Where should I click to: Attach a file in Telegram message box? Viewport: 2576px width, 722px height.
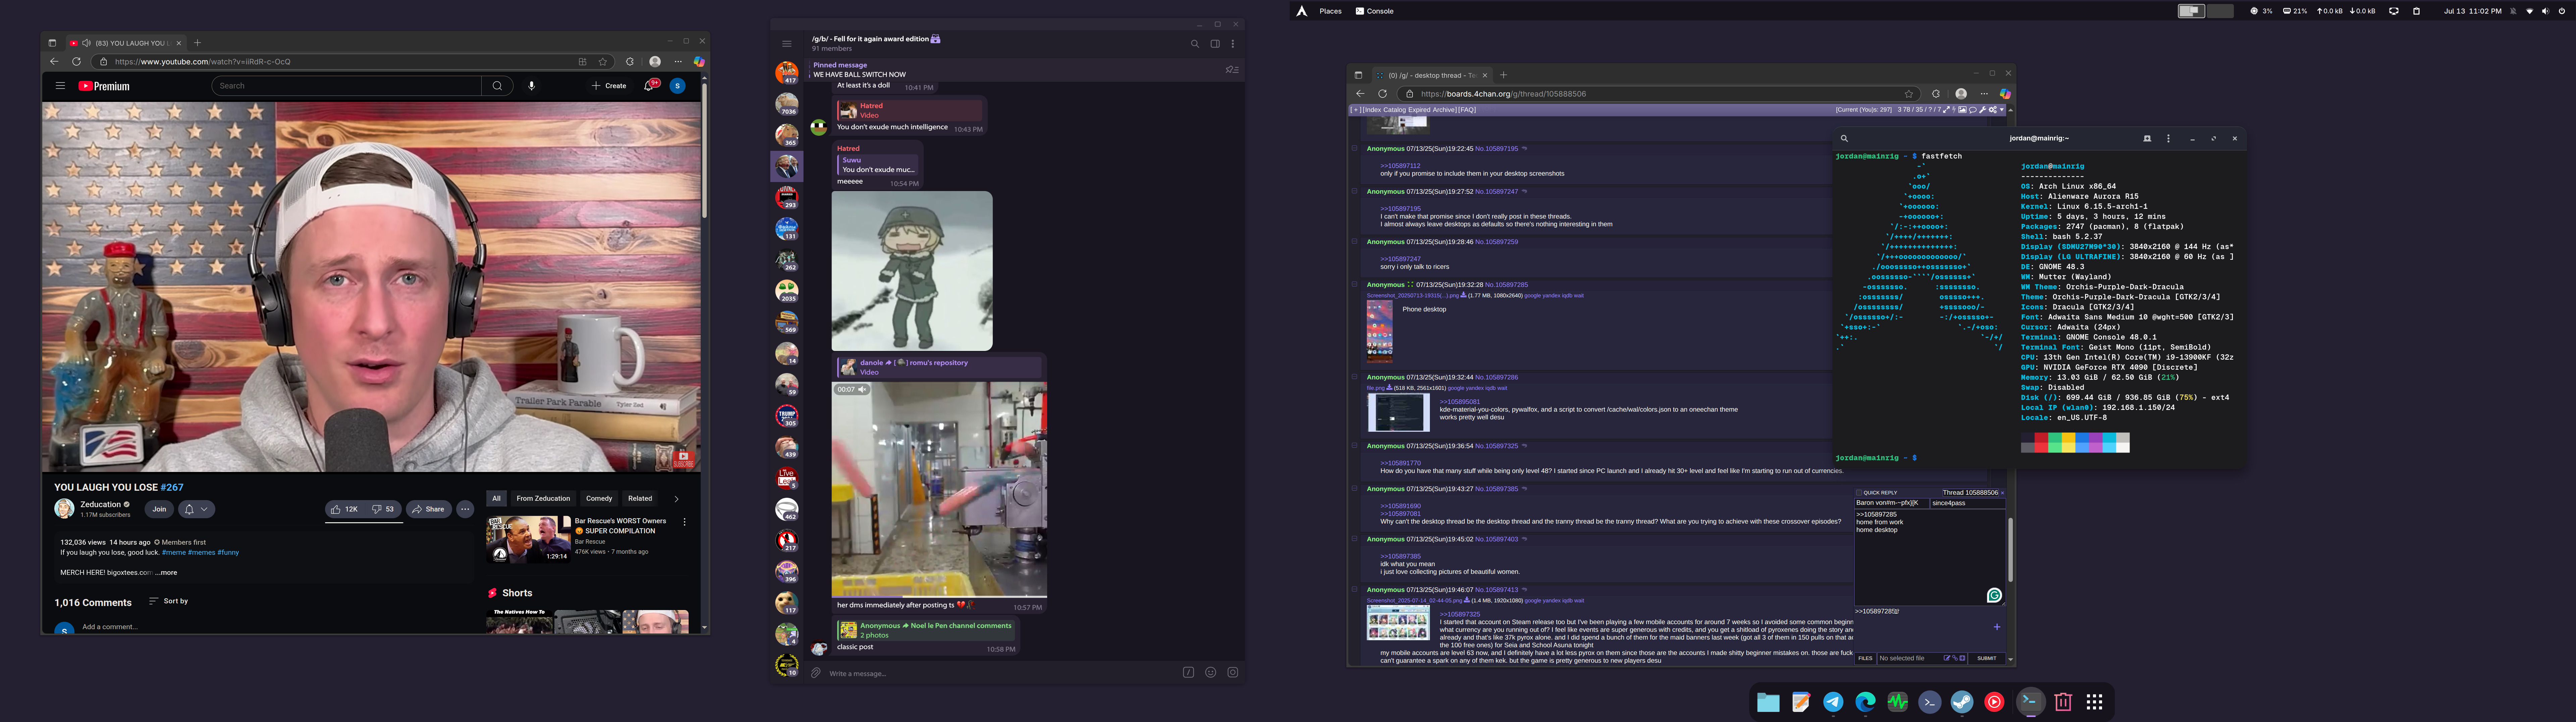click(x=816, y=673)
